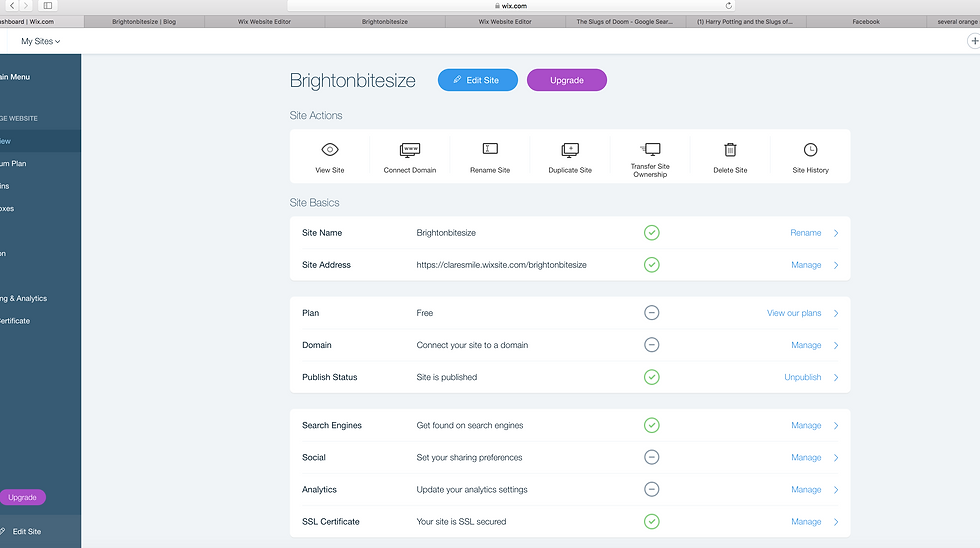Click Safari forward arrow button
The image size is (980, 548).
[x=26, y=6]
